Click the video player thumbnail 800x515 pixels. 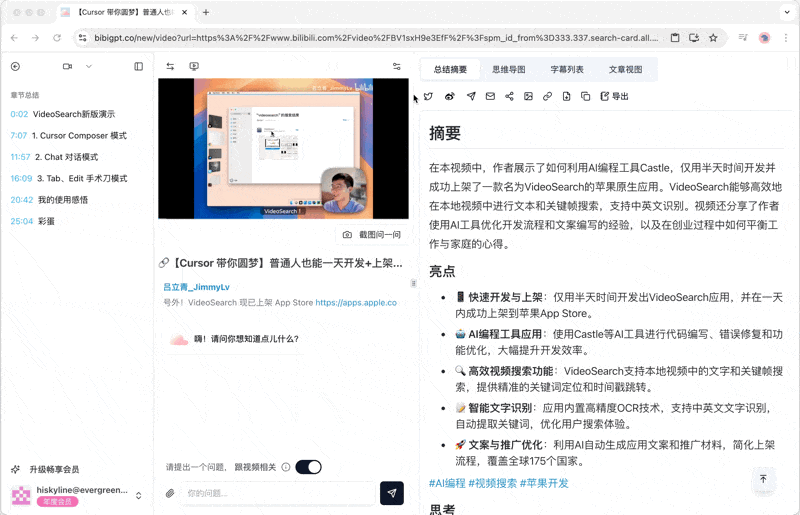tap(283, 149)
